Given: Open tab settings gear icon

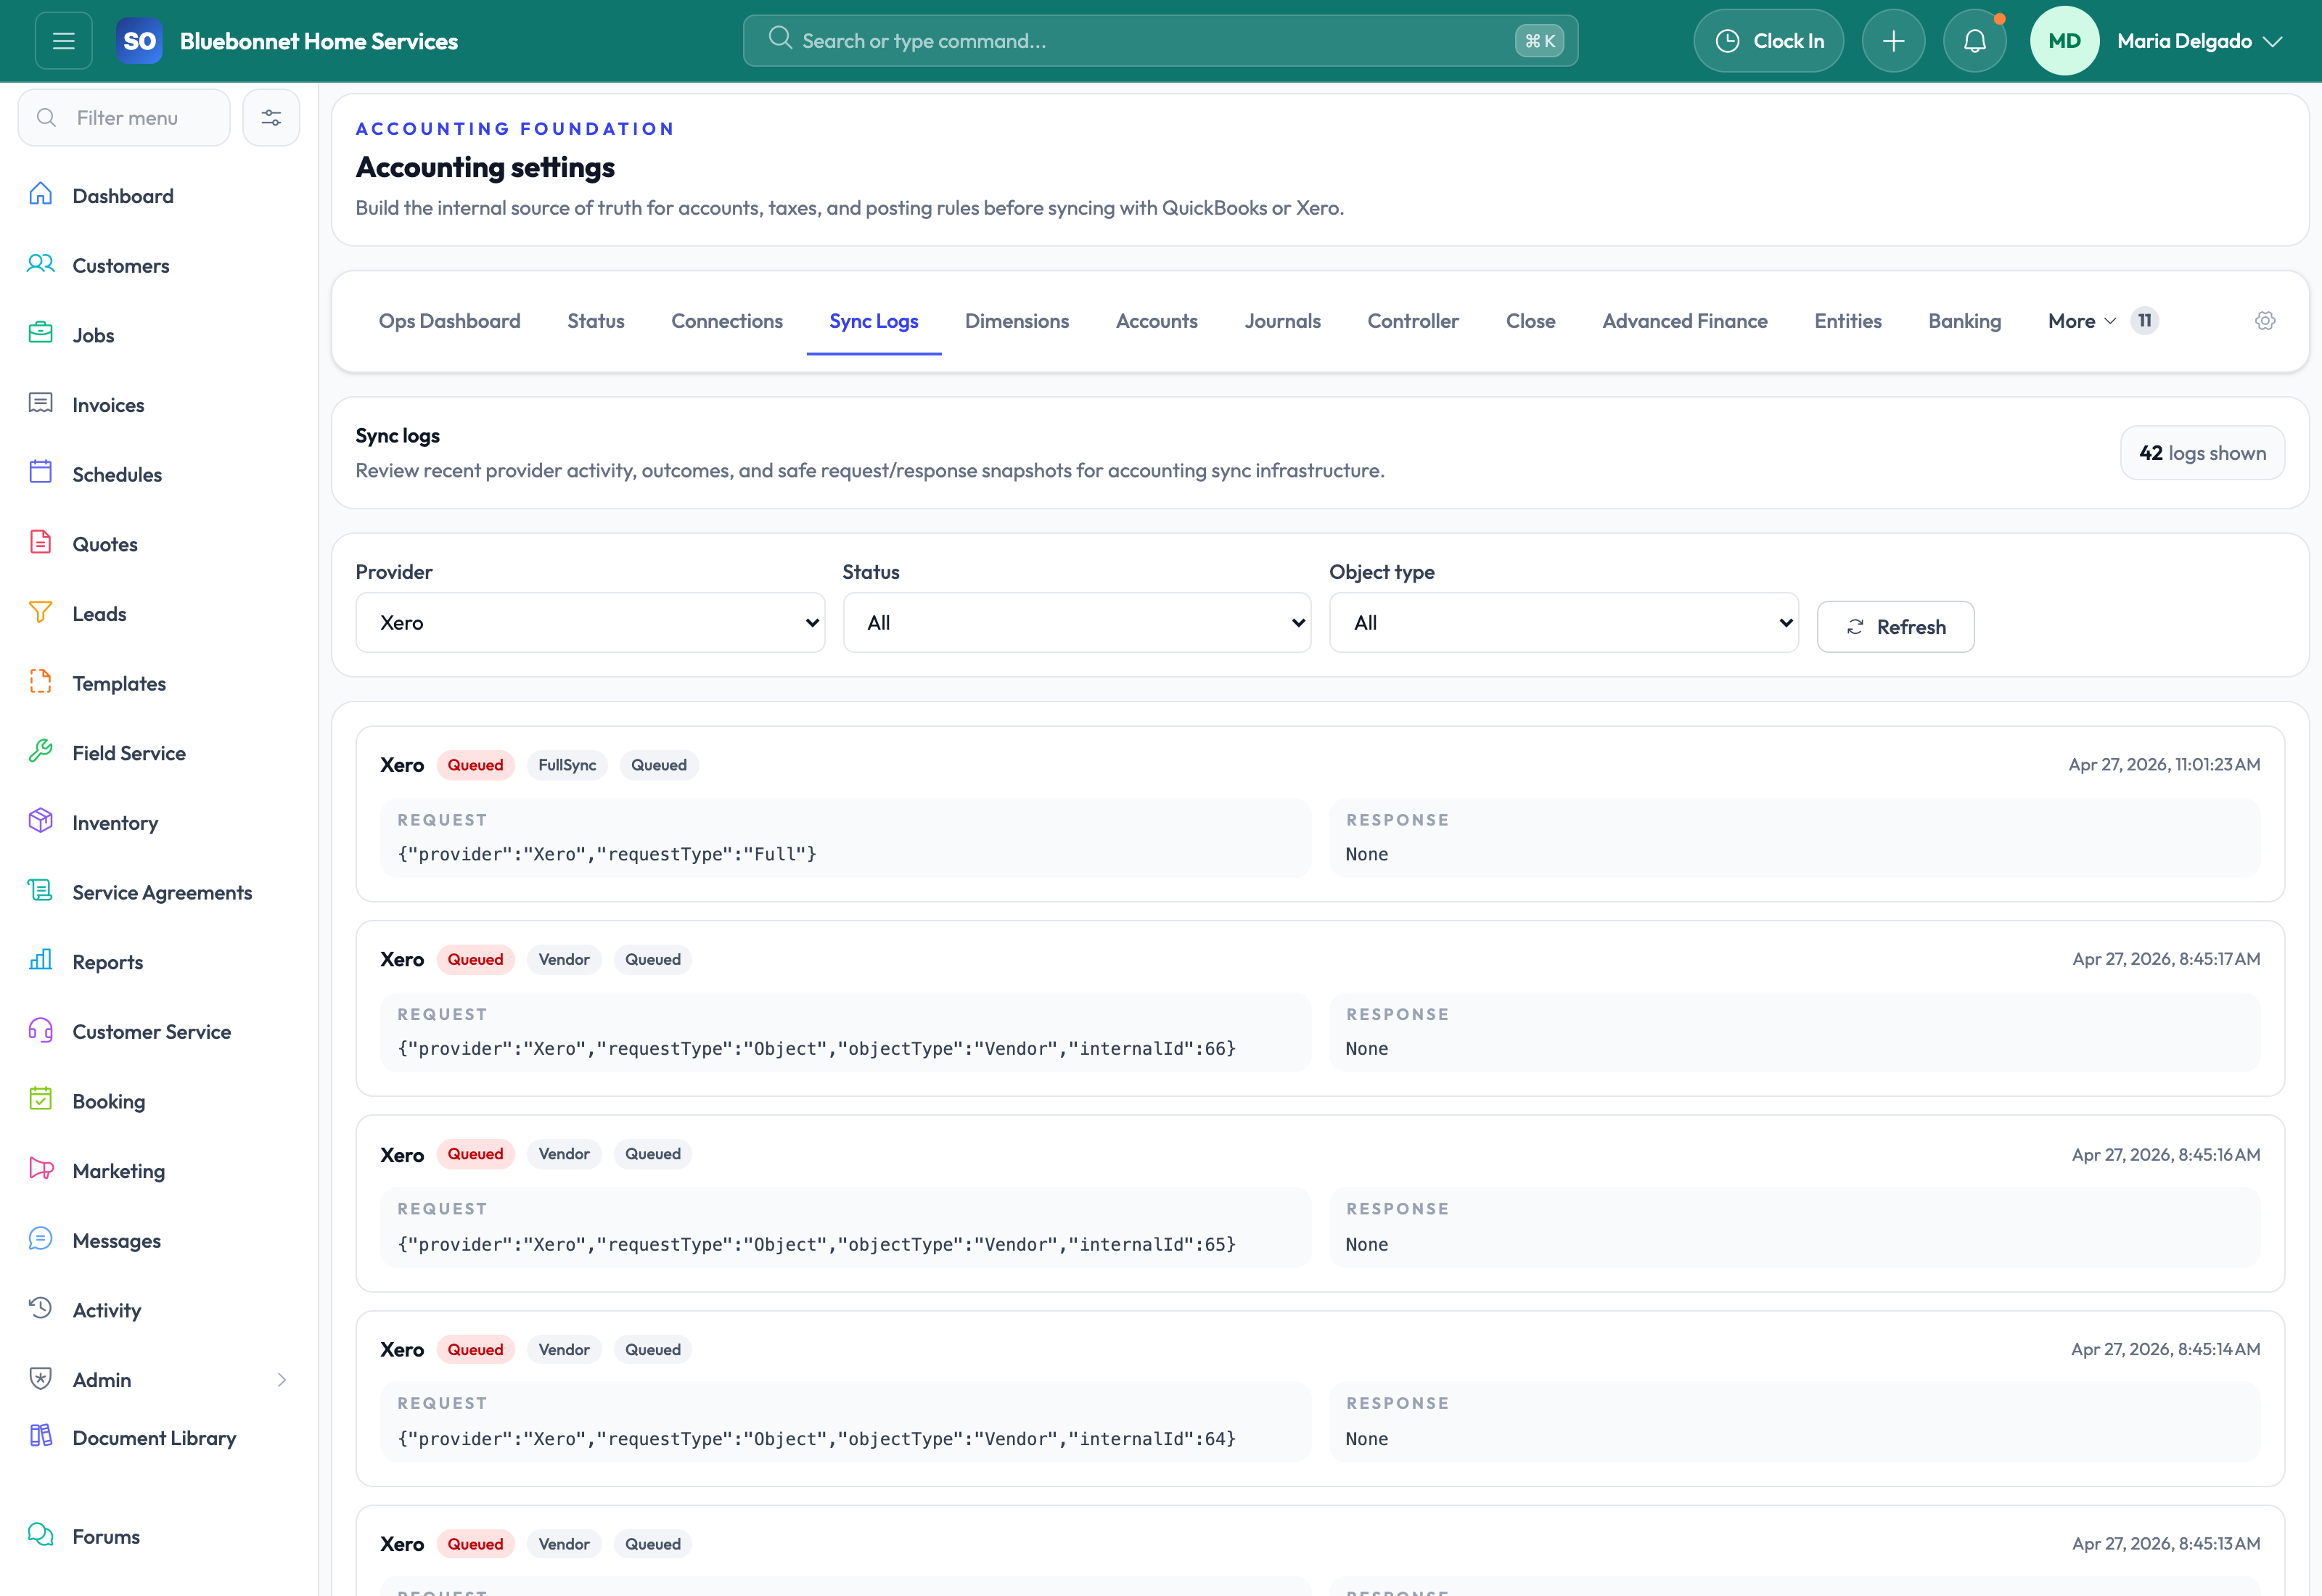Looking at the screenshot, I should pyautogui.click(x=2265, y=321).
